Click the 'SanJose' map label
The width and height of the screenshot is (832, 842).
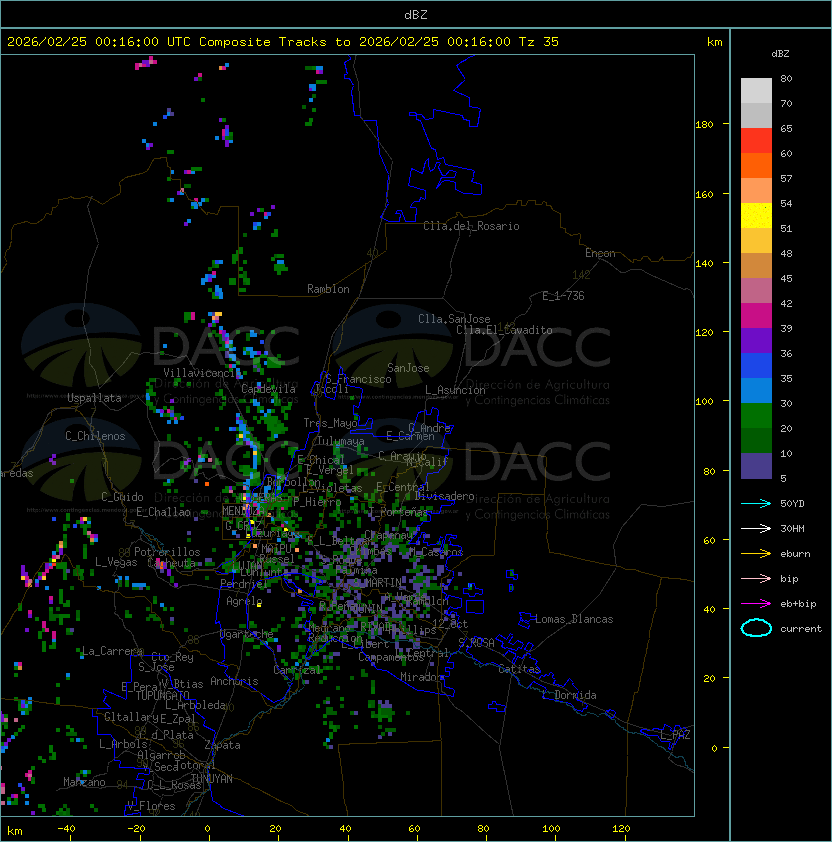pos(408,368)
